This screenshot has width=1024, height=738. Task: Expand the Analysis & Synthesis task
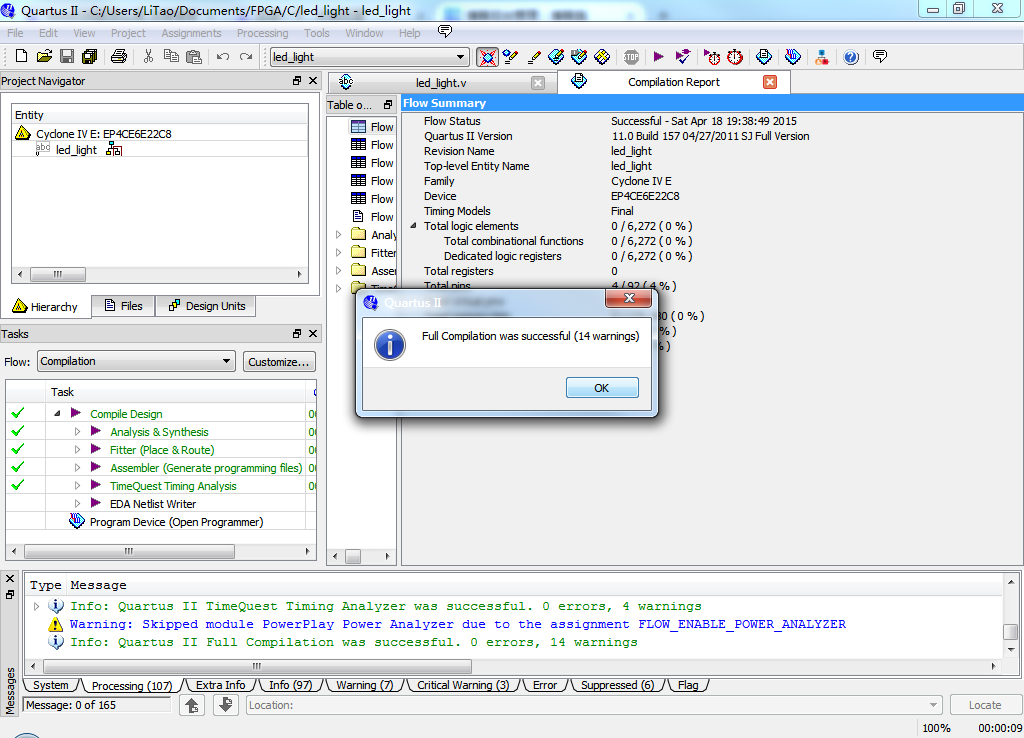77,432
